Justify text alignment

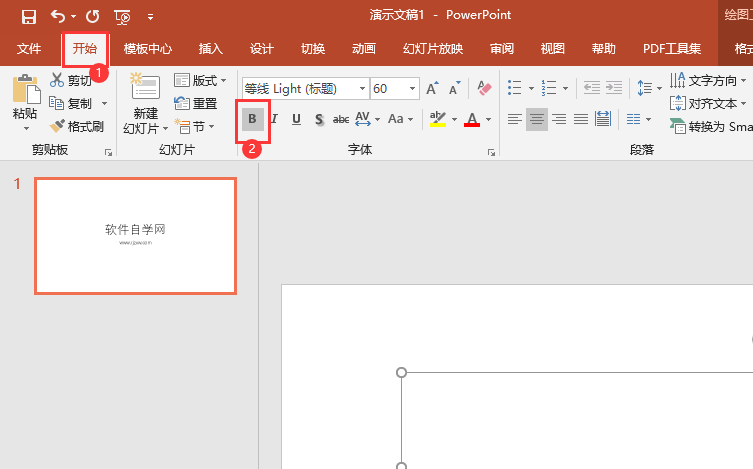(x=581, y=119)
